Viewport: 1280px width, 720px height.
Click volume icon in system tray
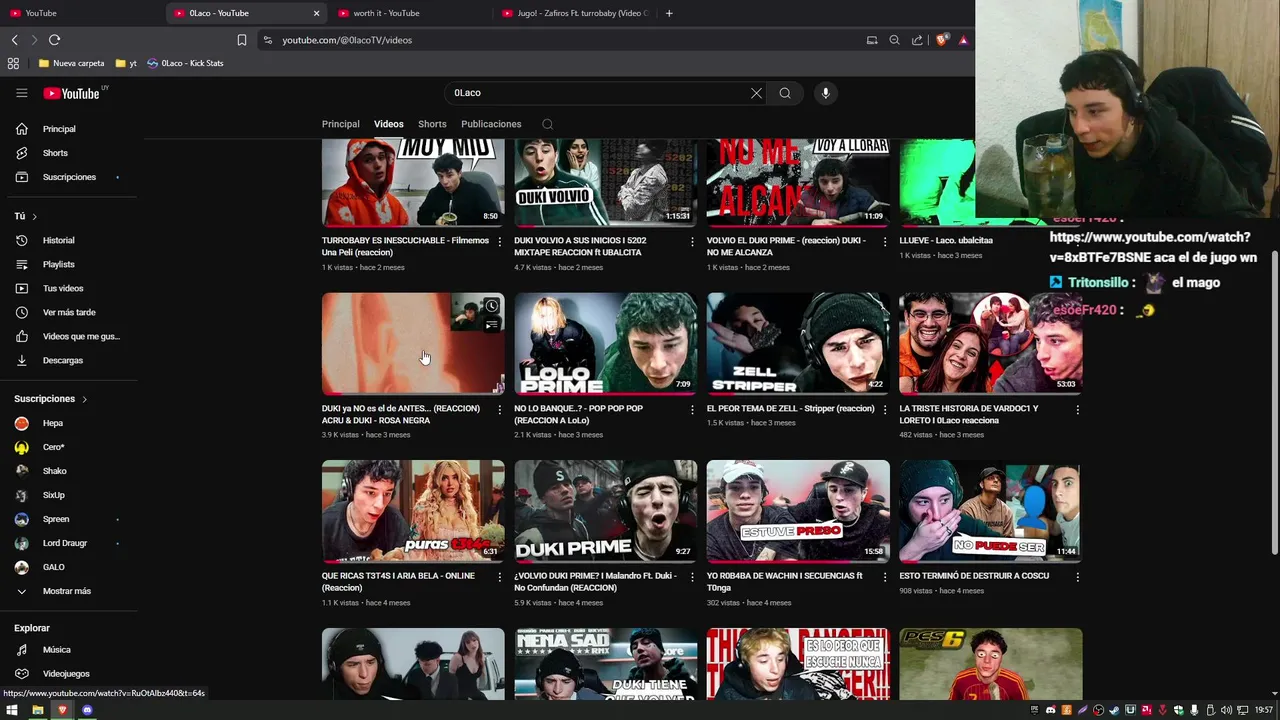tap(1226, 710)
